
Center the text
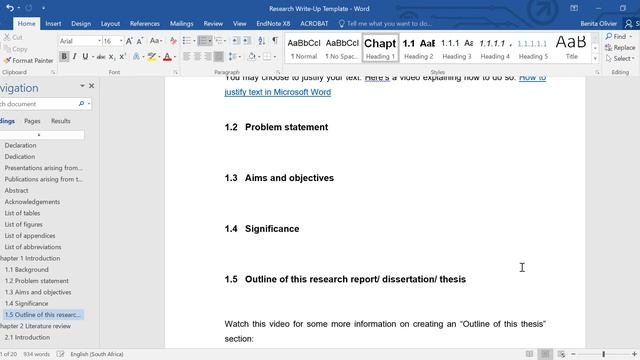click(x=197, y=56)
